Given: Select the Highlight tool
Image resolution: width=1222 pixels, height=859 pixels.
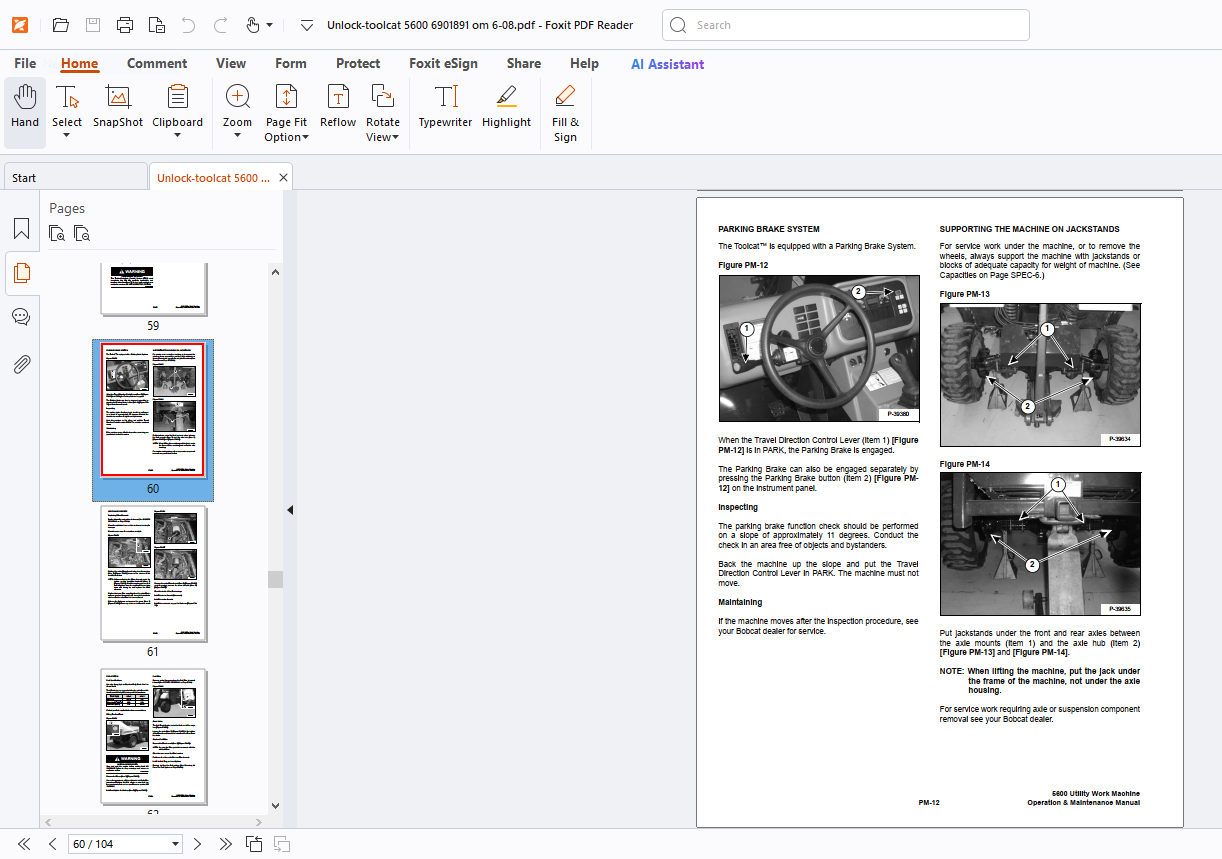Looking at the screenshot, I should tap(506, 106).
